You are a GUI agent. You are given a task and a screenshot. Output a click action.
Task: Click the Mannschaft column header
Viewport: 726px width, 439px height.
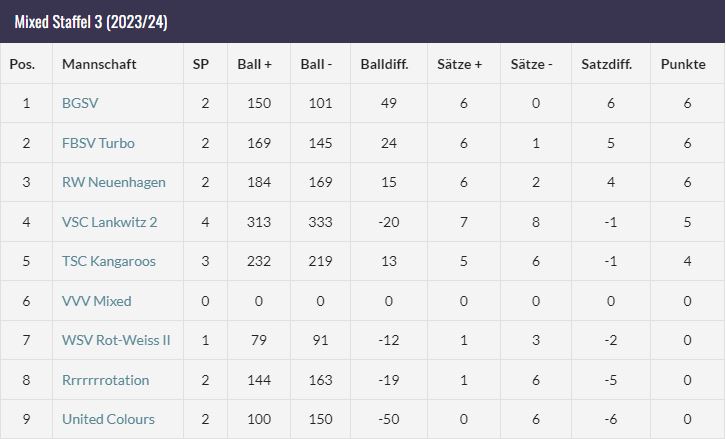coord(99,64)
